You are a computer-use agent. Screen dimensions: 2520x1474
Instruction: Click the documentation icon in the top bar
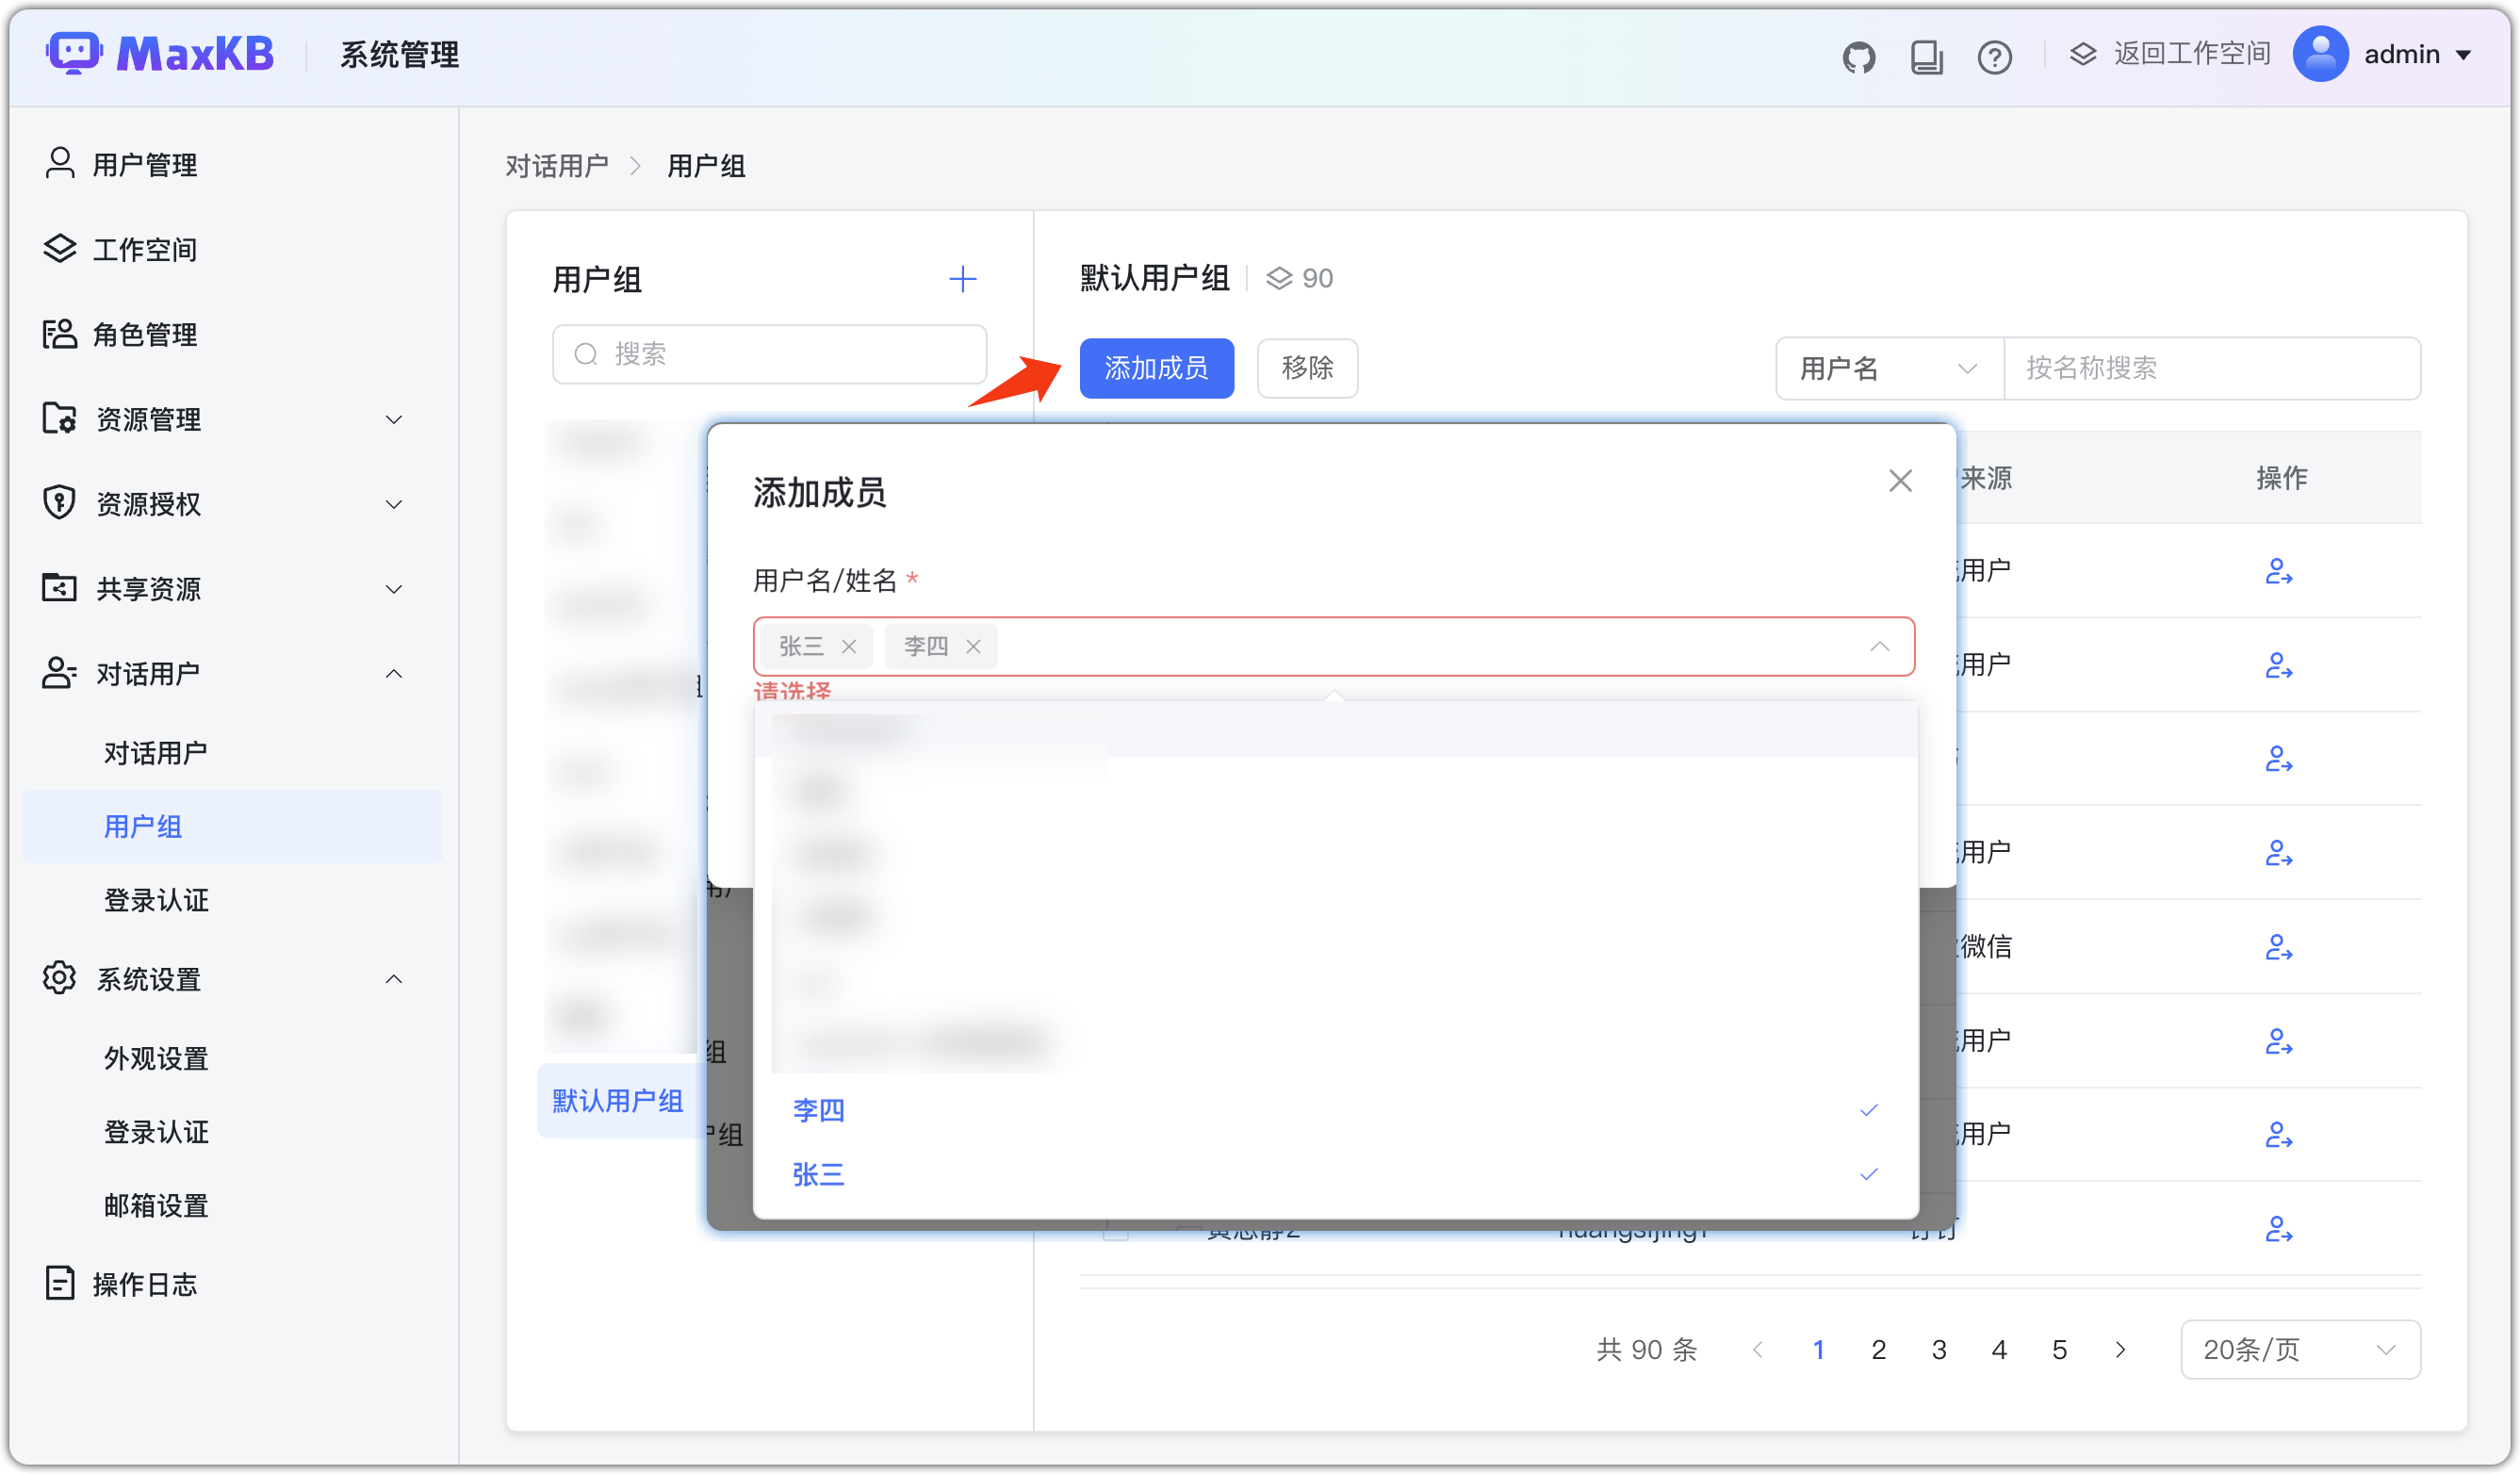click(1927, 56)
